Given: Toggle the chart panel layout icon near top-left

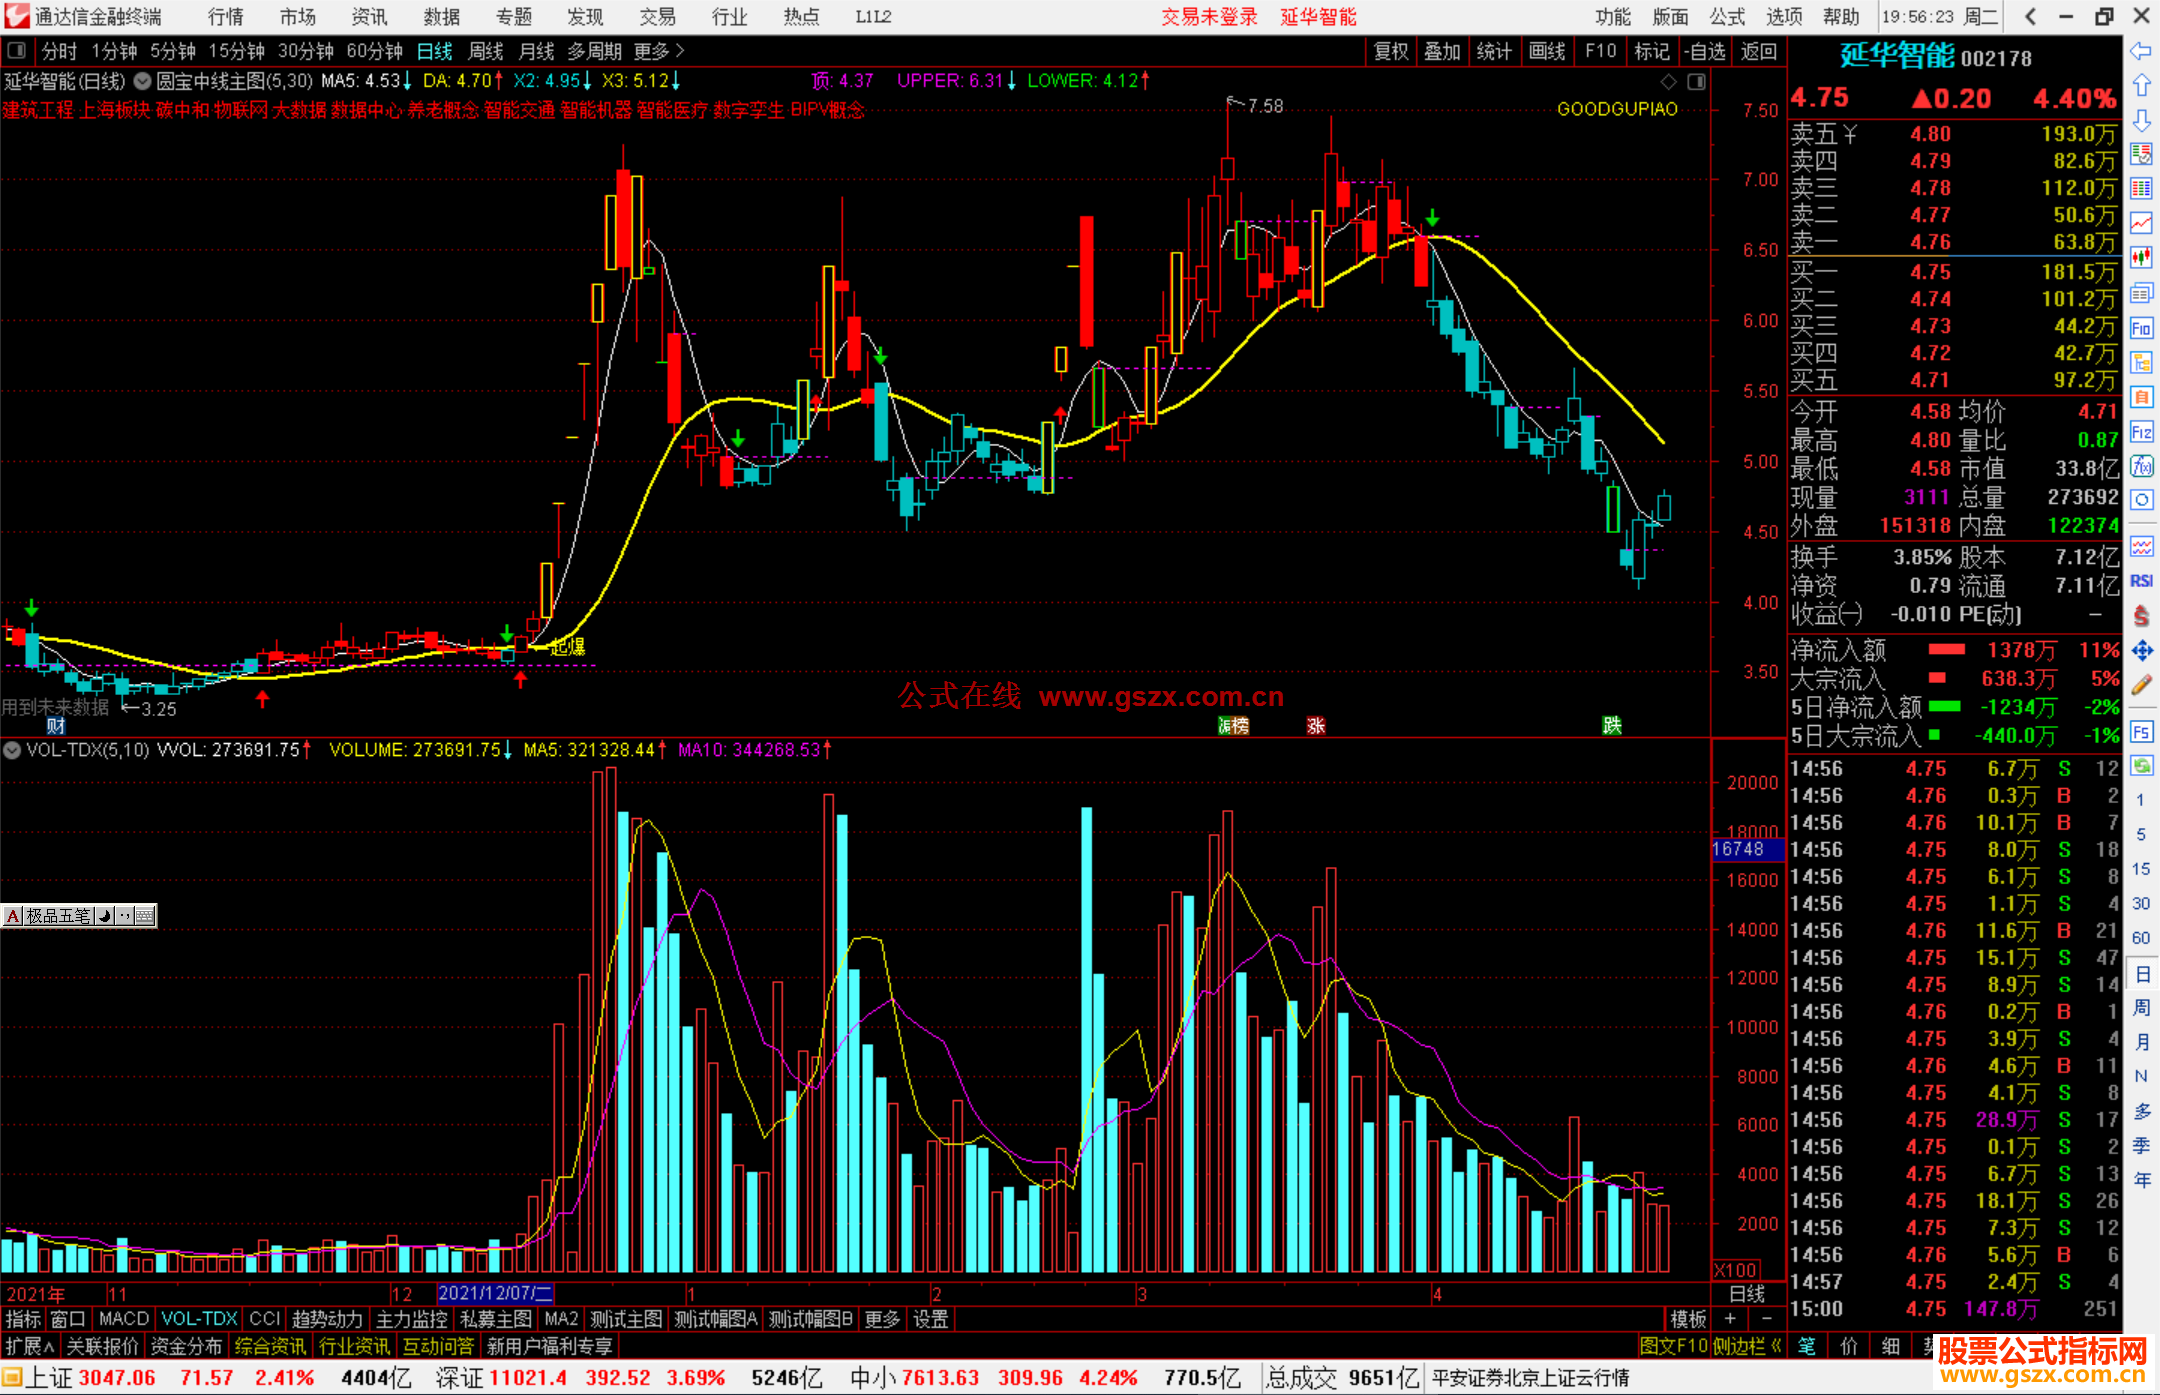Looking at the screenshot, I should 16,50.
